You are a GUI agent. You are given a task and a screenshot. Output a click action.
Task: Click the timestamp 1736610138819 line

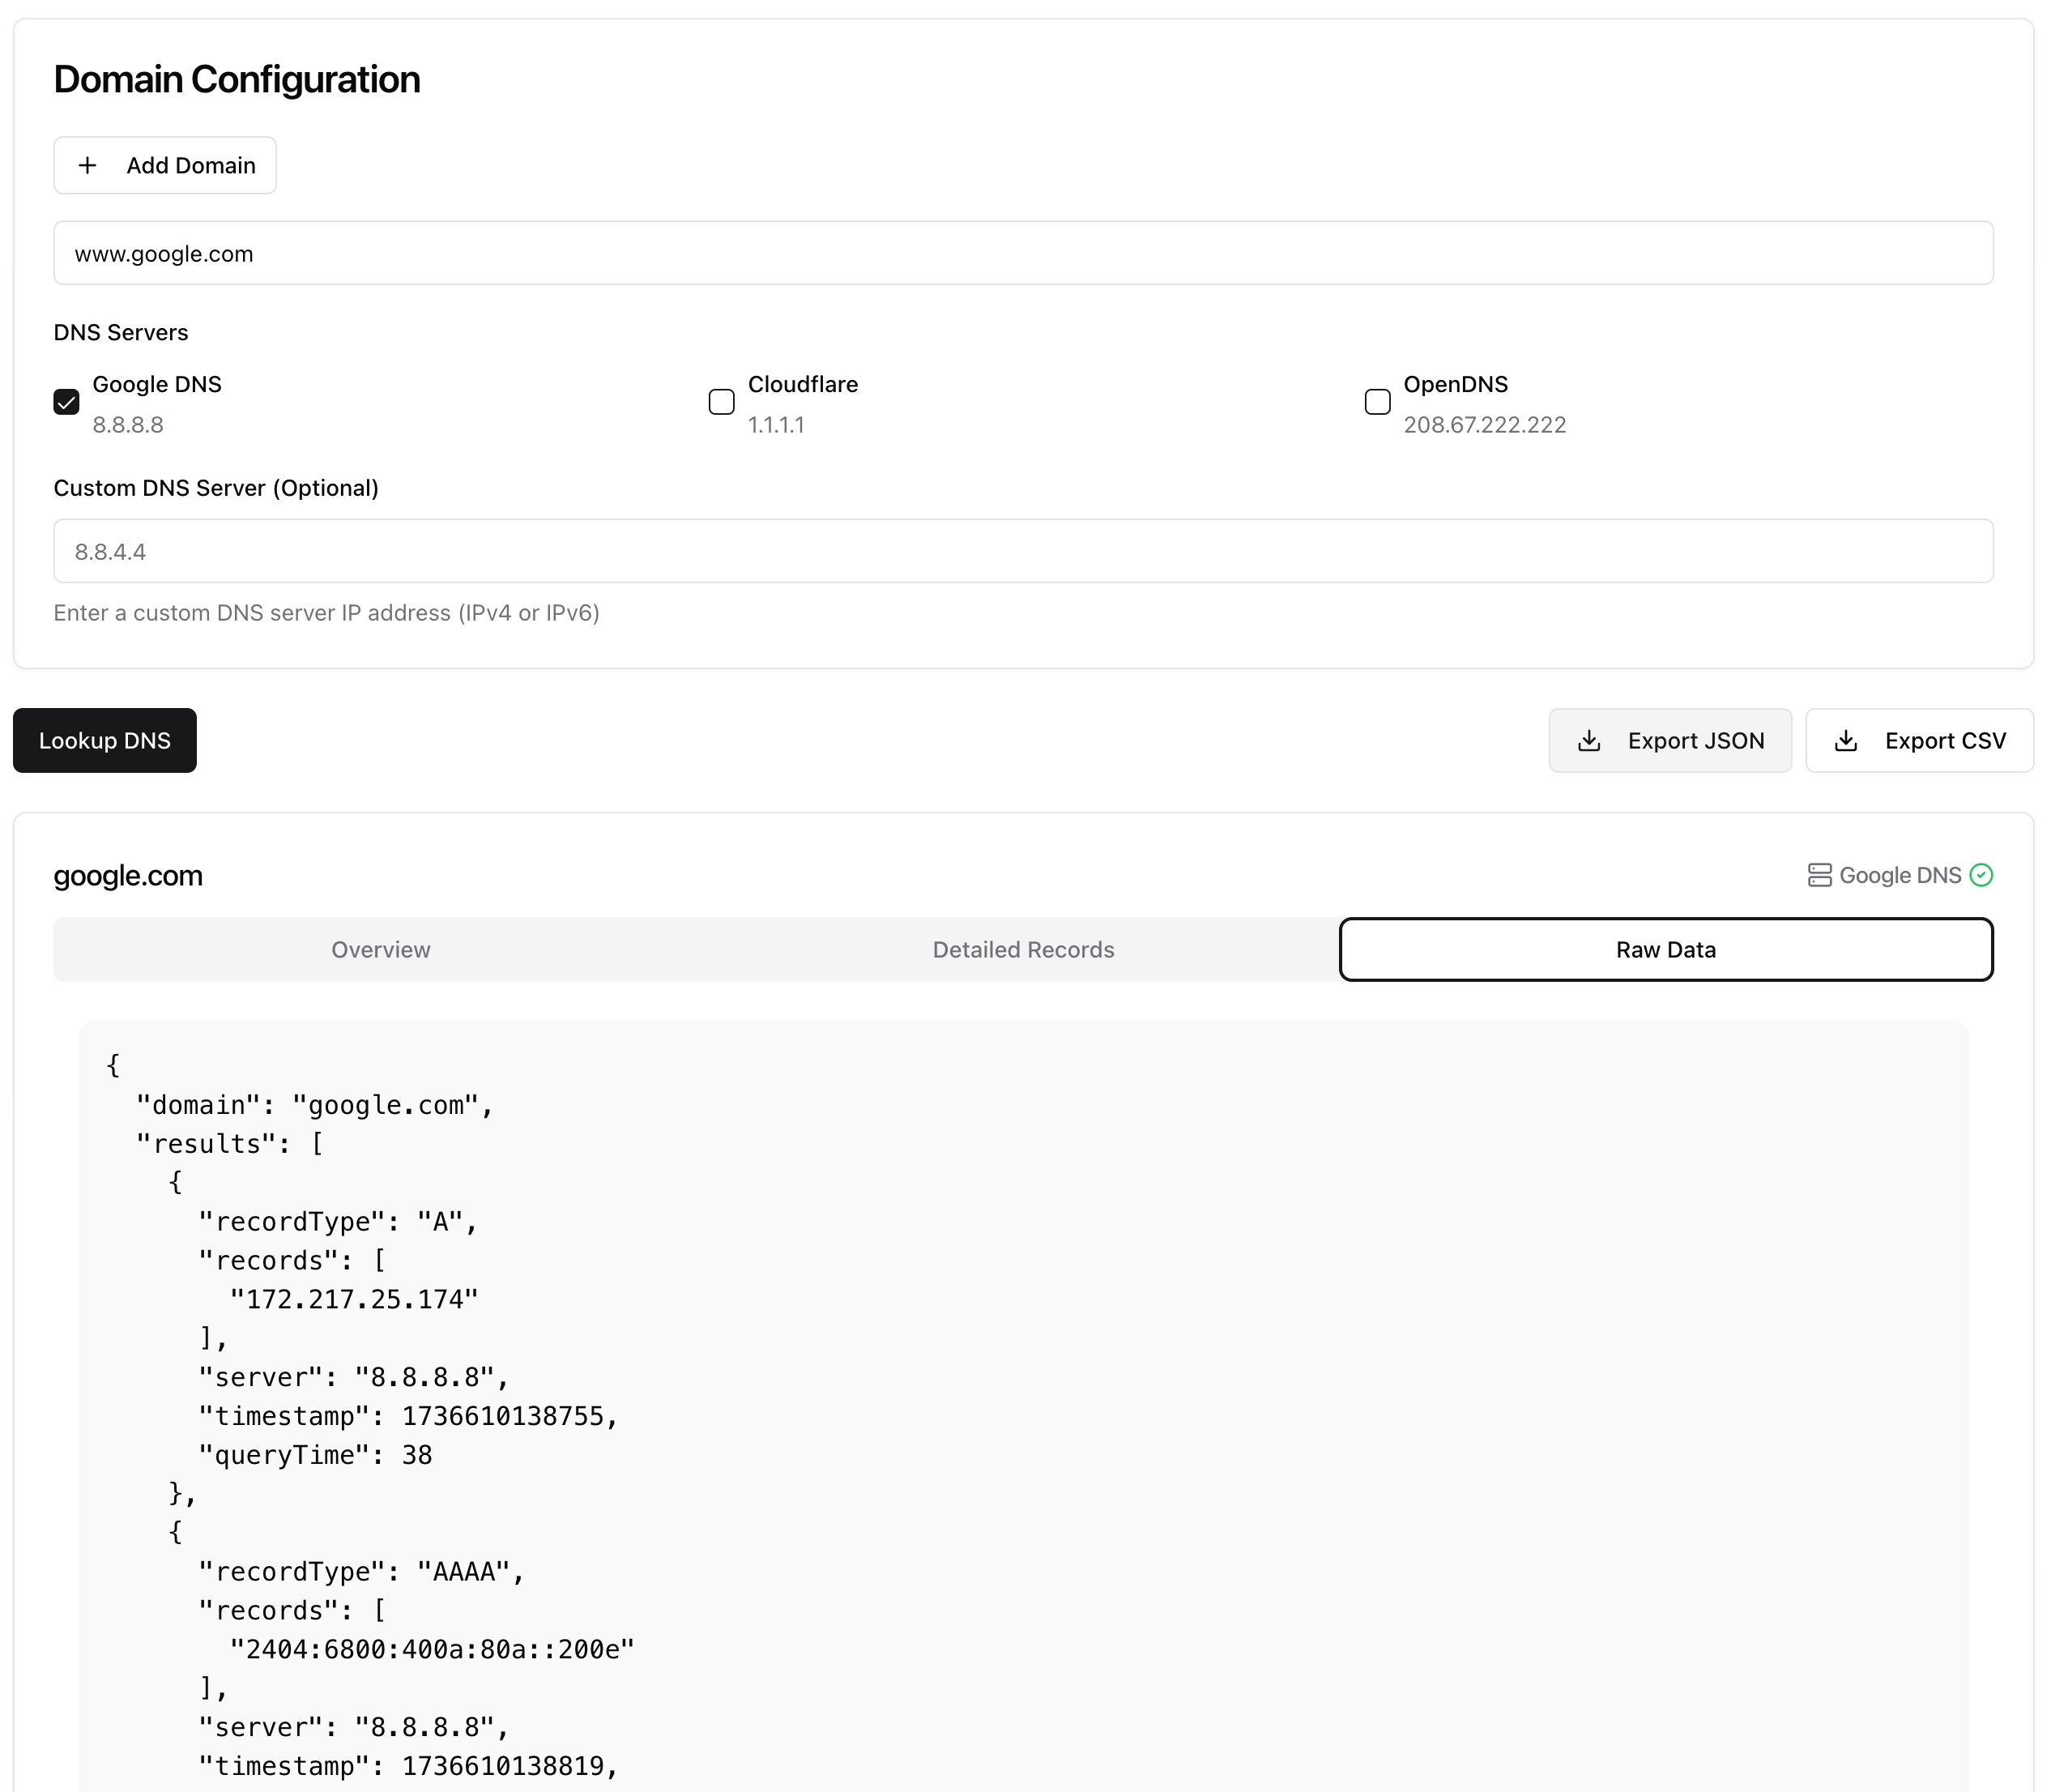click(408, 1767)
